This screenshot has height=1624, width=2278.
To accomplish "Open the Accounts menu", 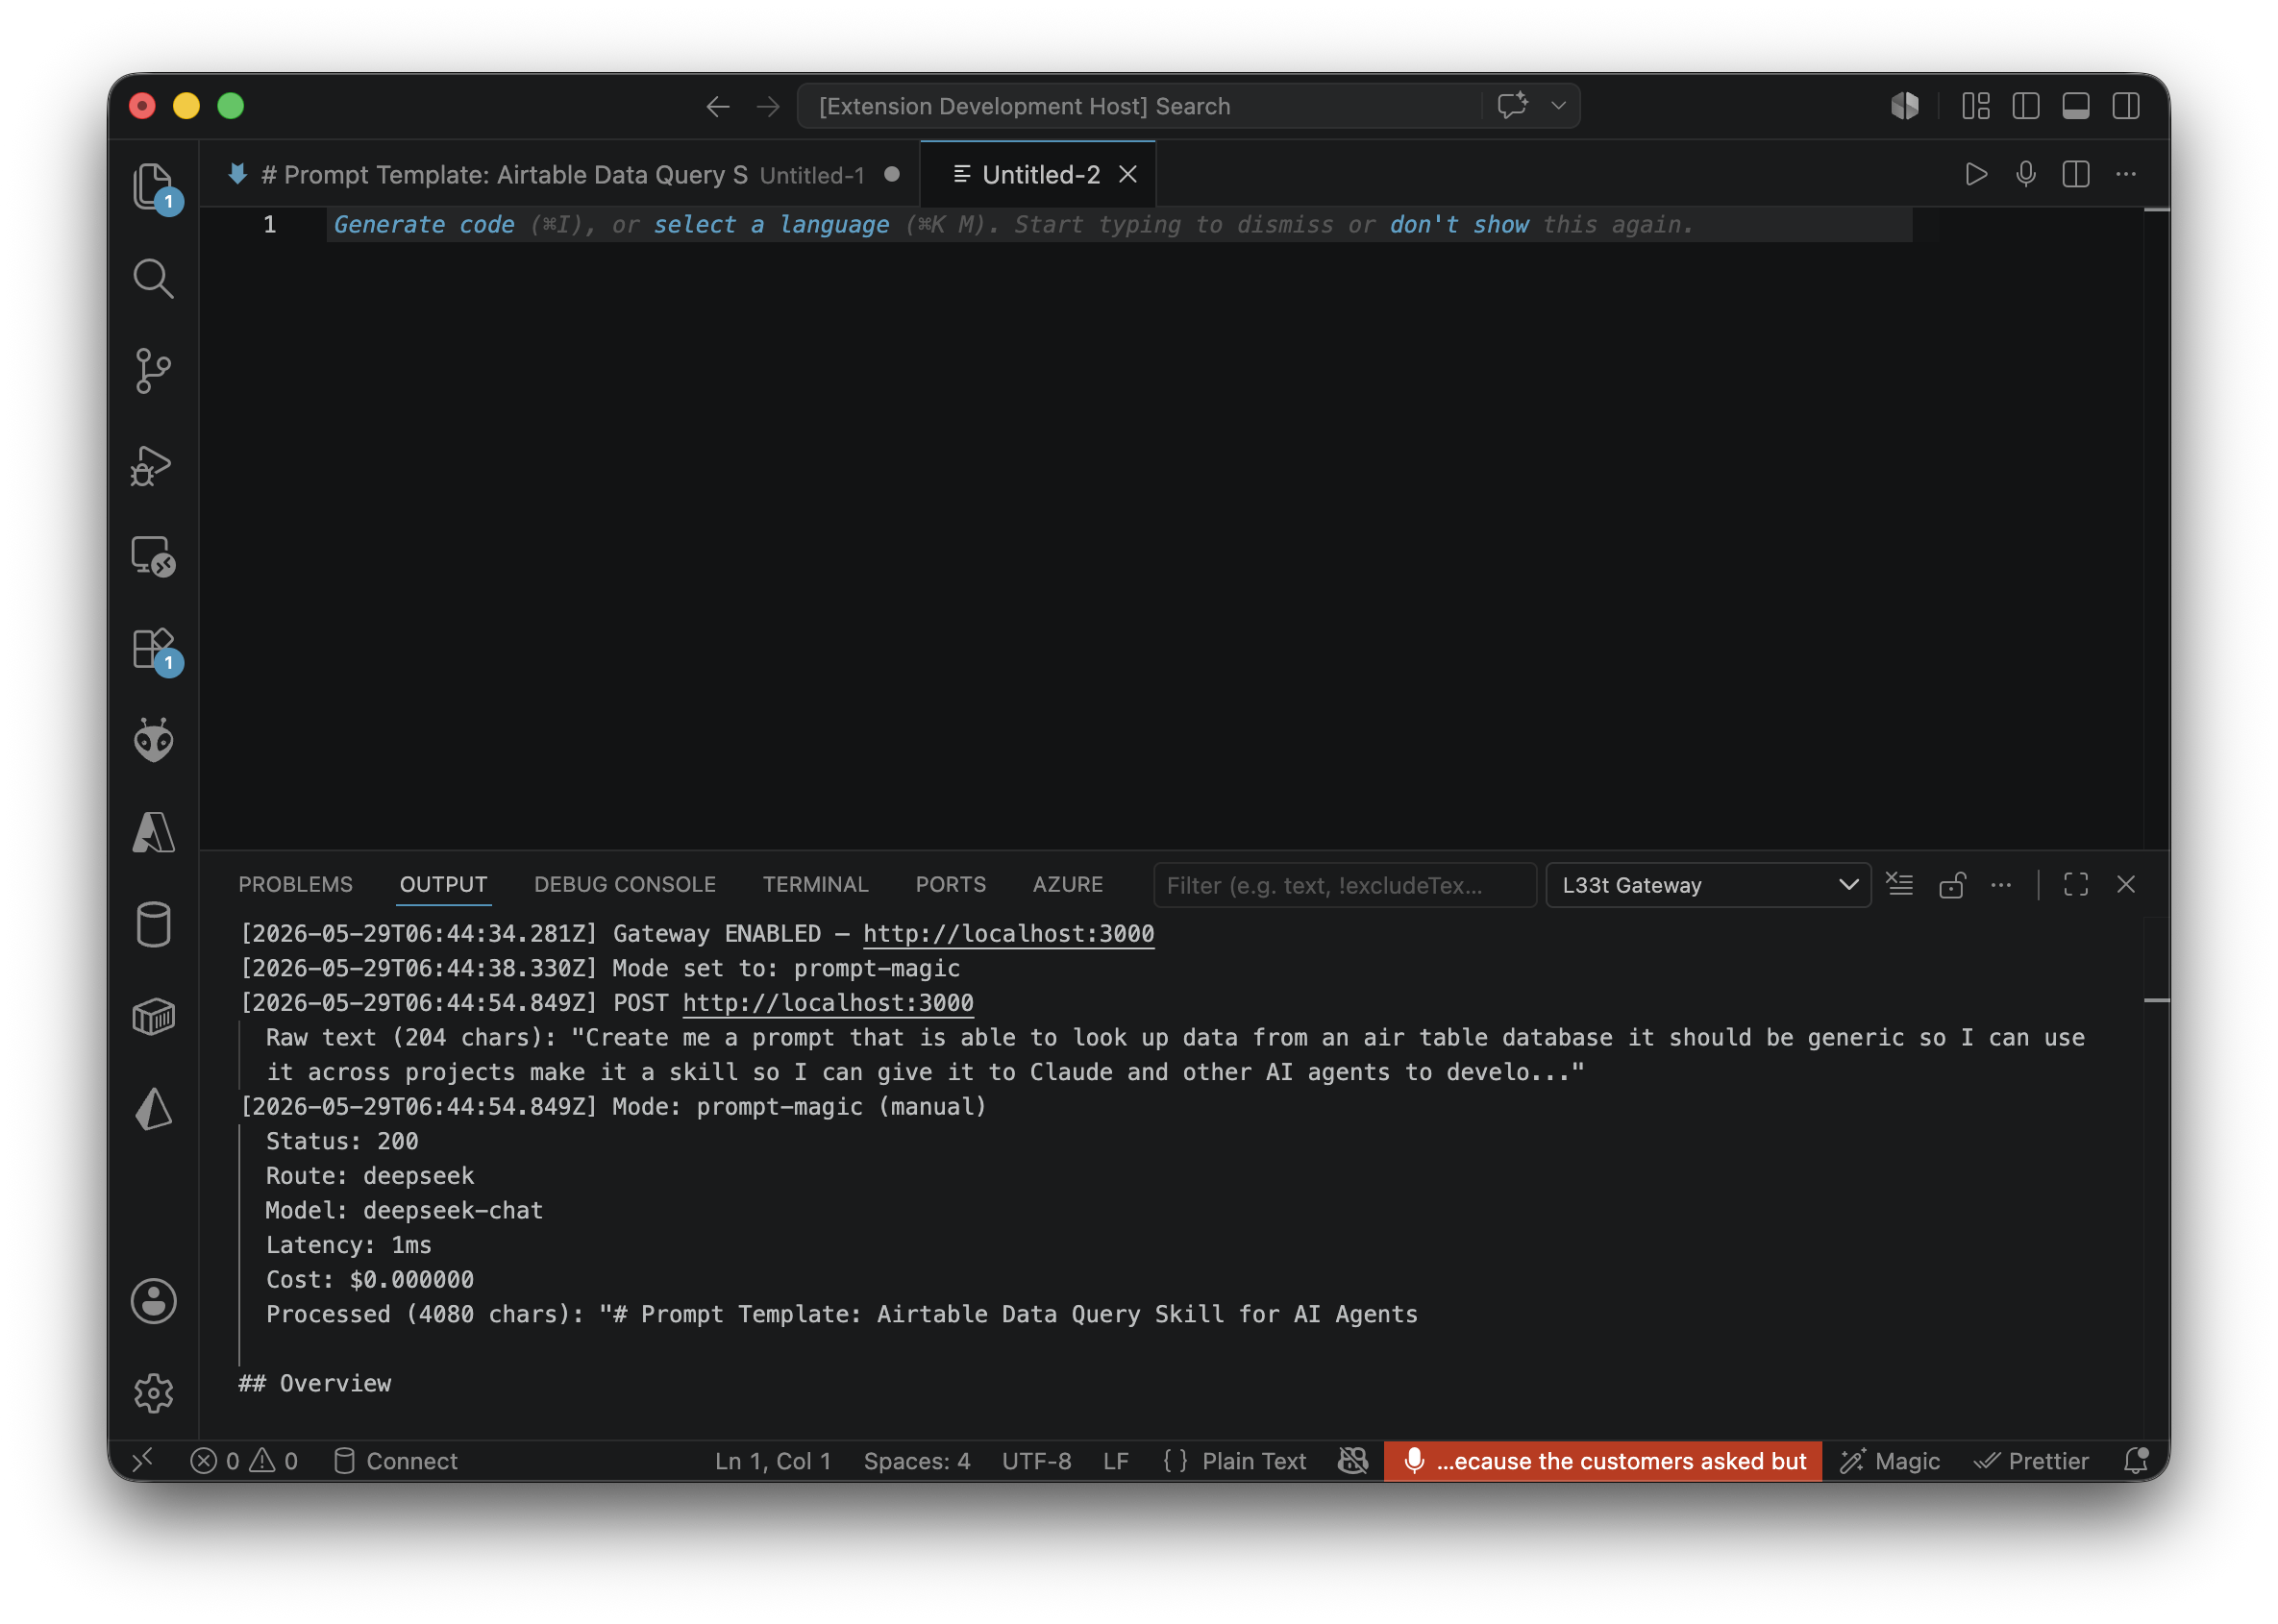I will point(153,1302).
